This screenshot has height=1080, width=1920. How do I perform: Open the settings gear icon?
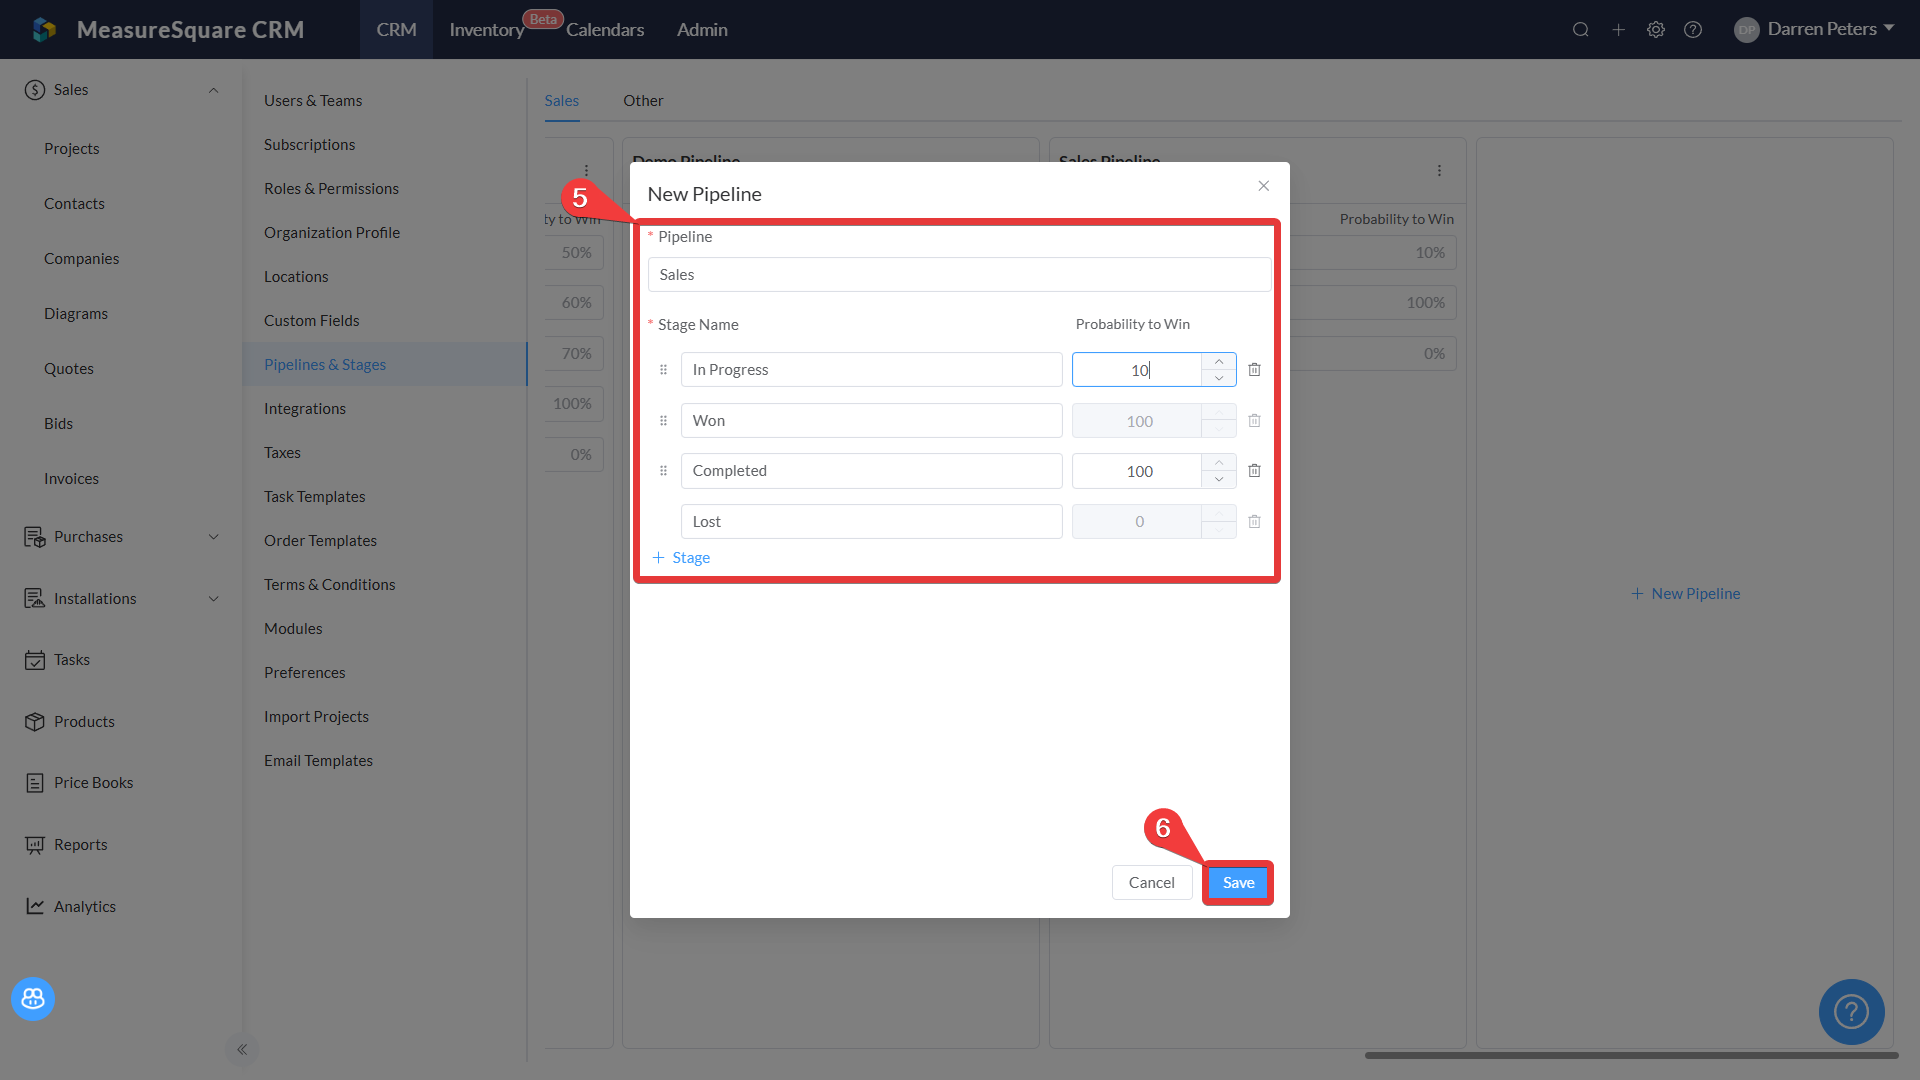1656,30
